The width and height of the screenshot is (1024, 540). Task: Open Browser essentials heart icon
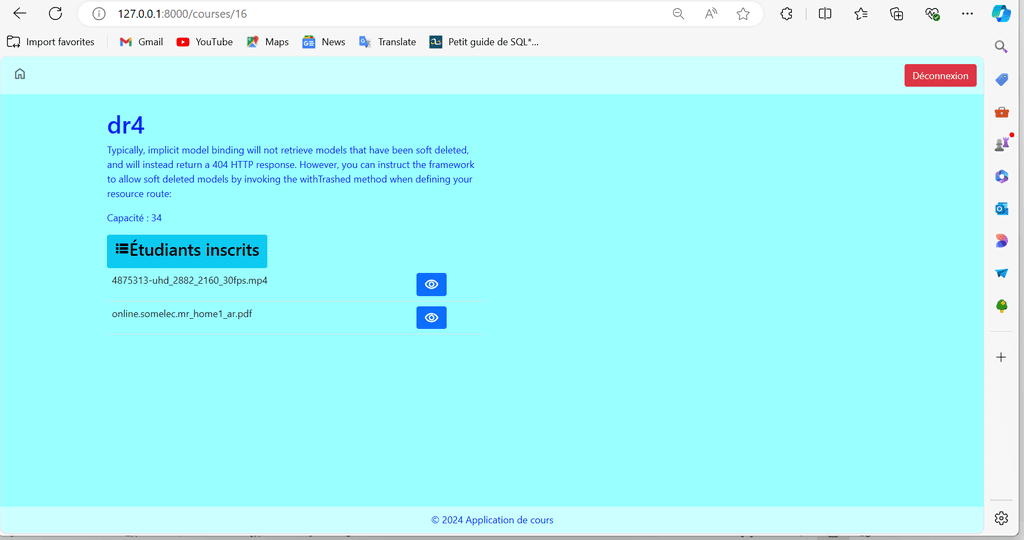(933, 14)
